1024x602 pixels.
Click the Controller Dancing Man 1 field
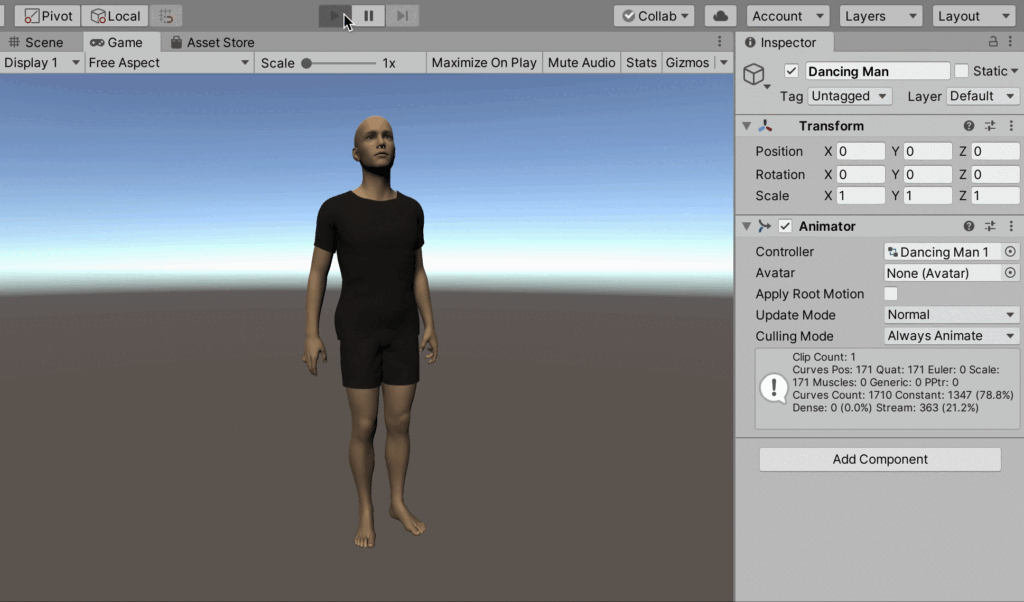click(x=942, y=252)
